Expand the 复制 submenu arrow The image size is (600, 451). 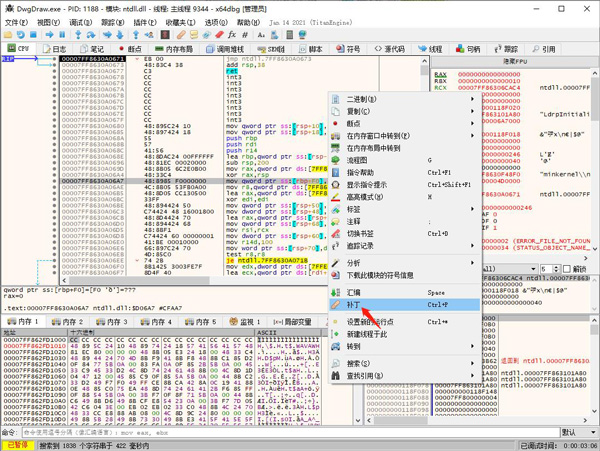pyautogui.click(x=473, y=111)
